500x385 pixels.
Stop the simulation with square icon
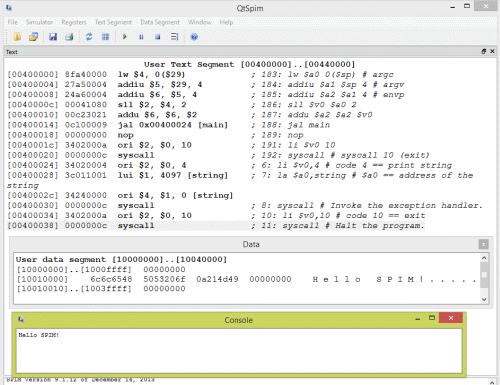158,37
